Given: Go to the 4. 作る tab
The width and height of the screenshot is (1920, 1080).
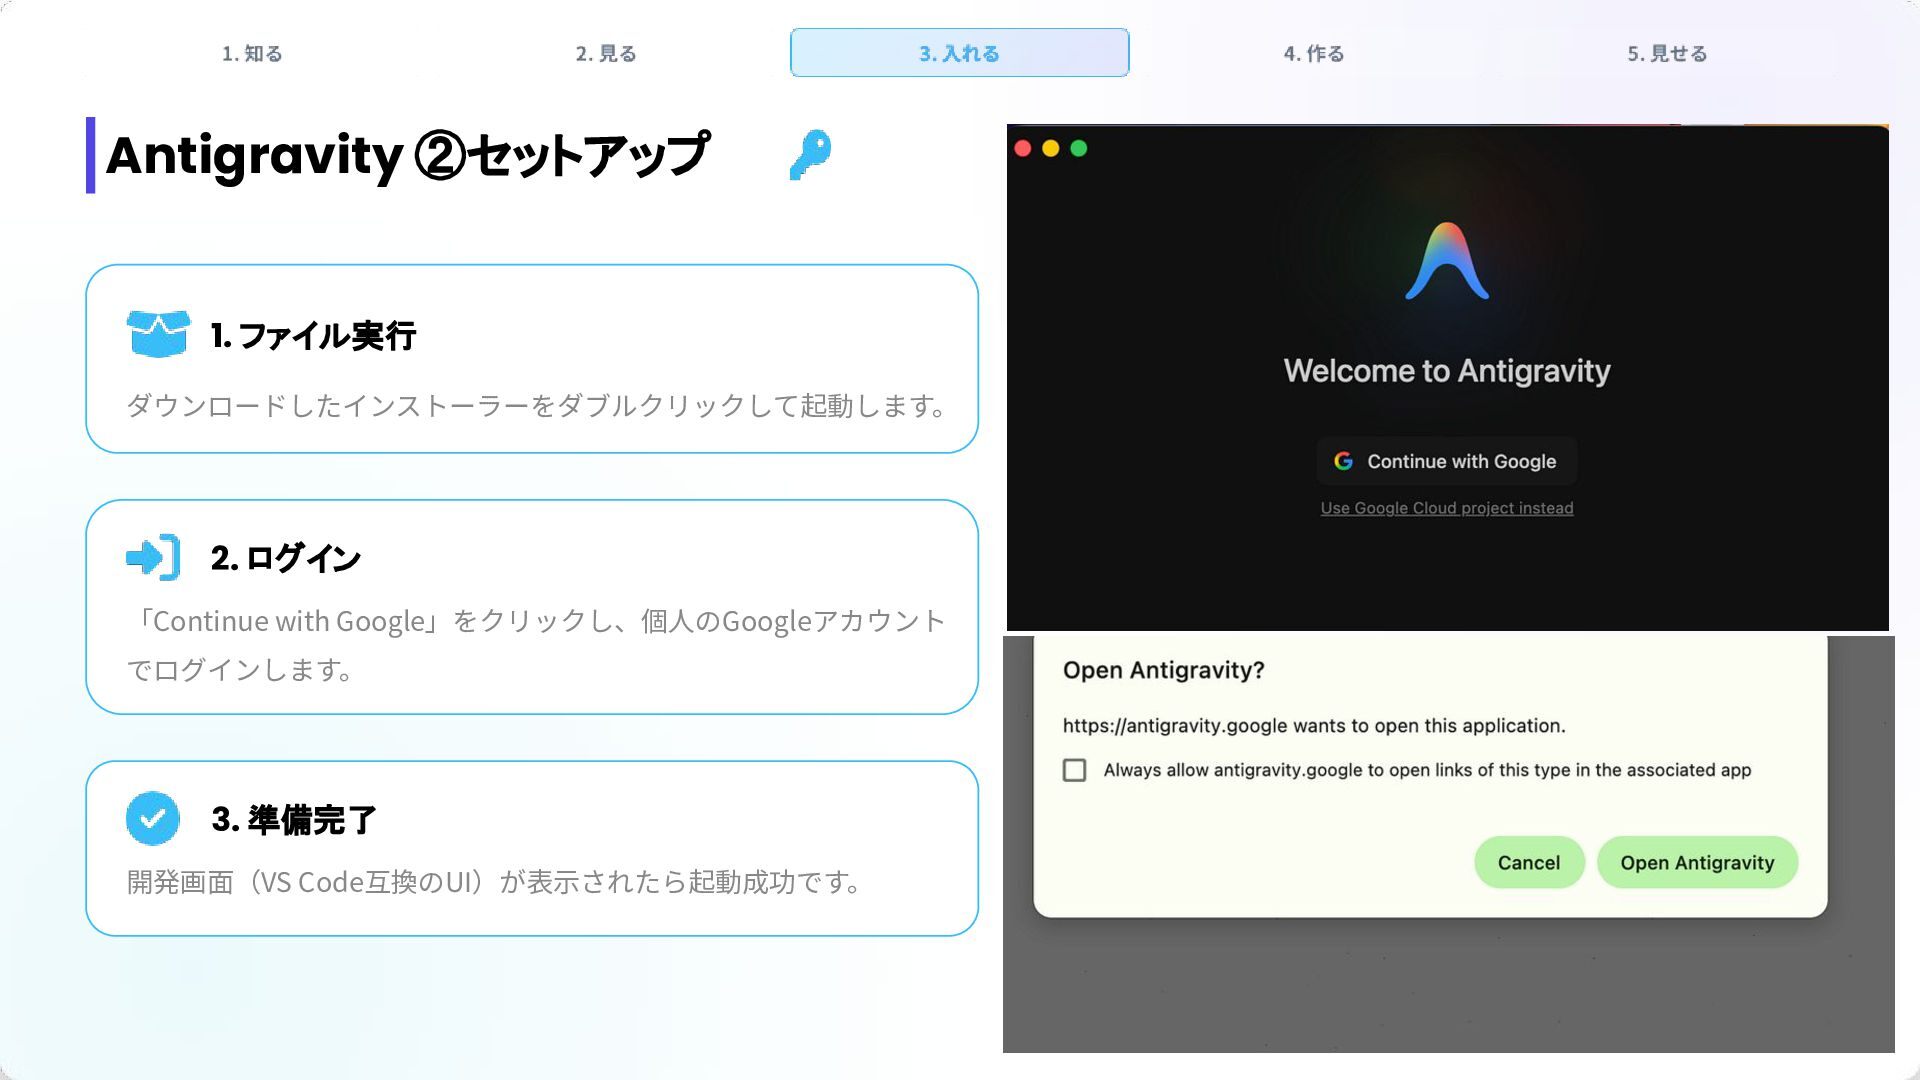Looking at the screenshot, I should click(x=1314, y=53).
